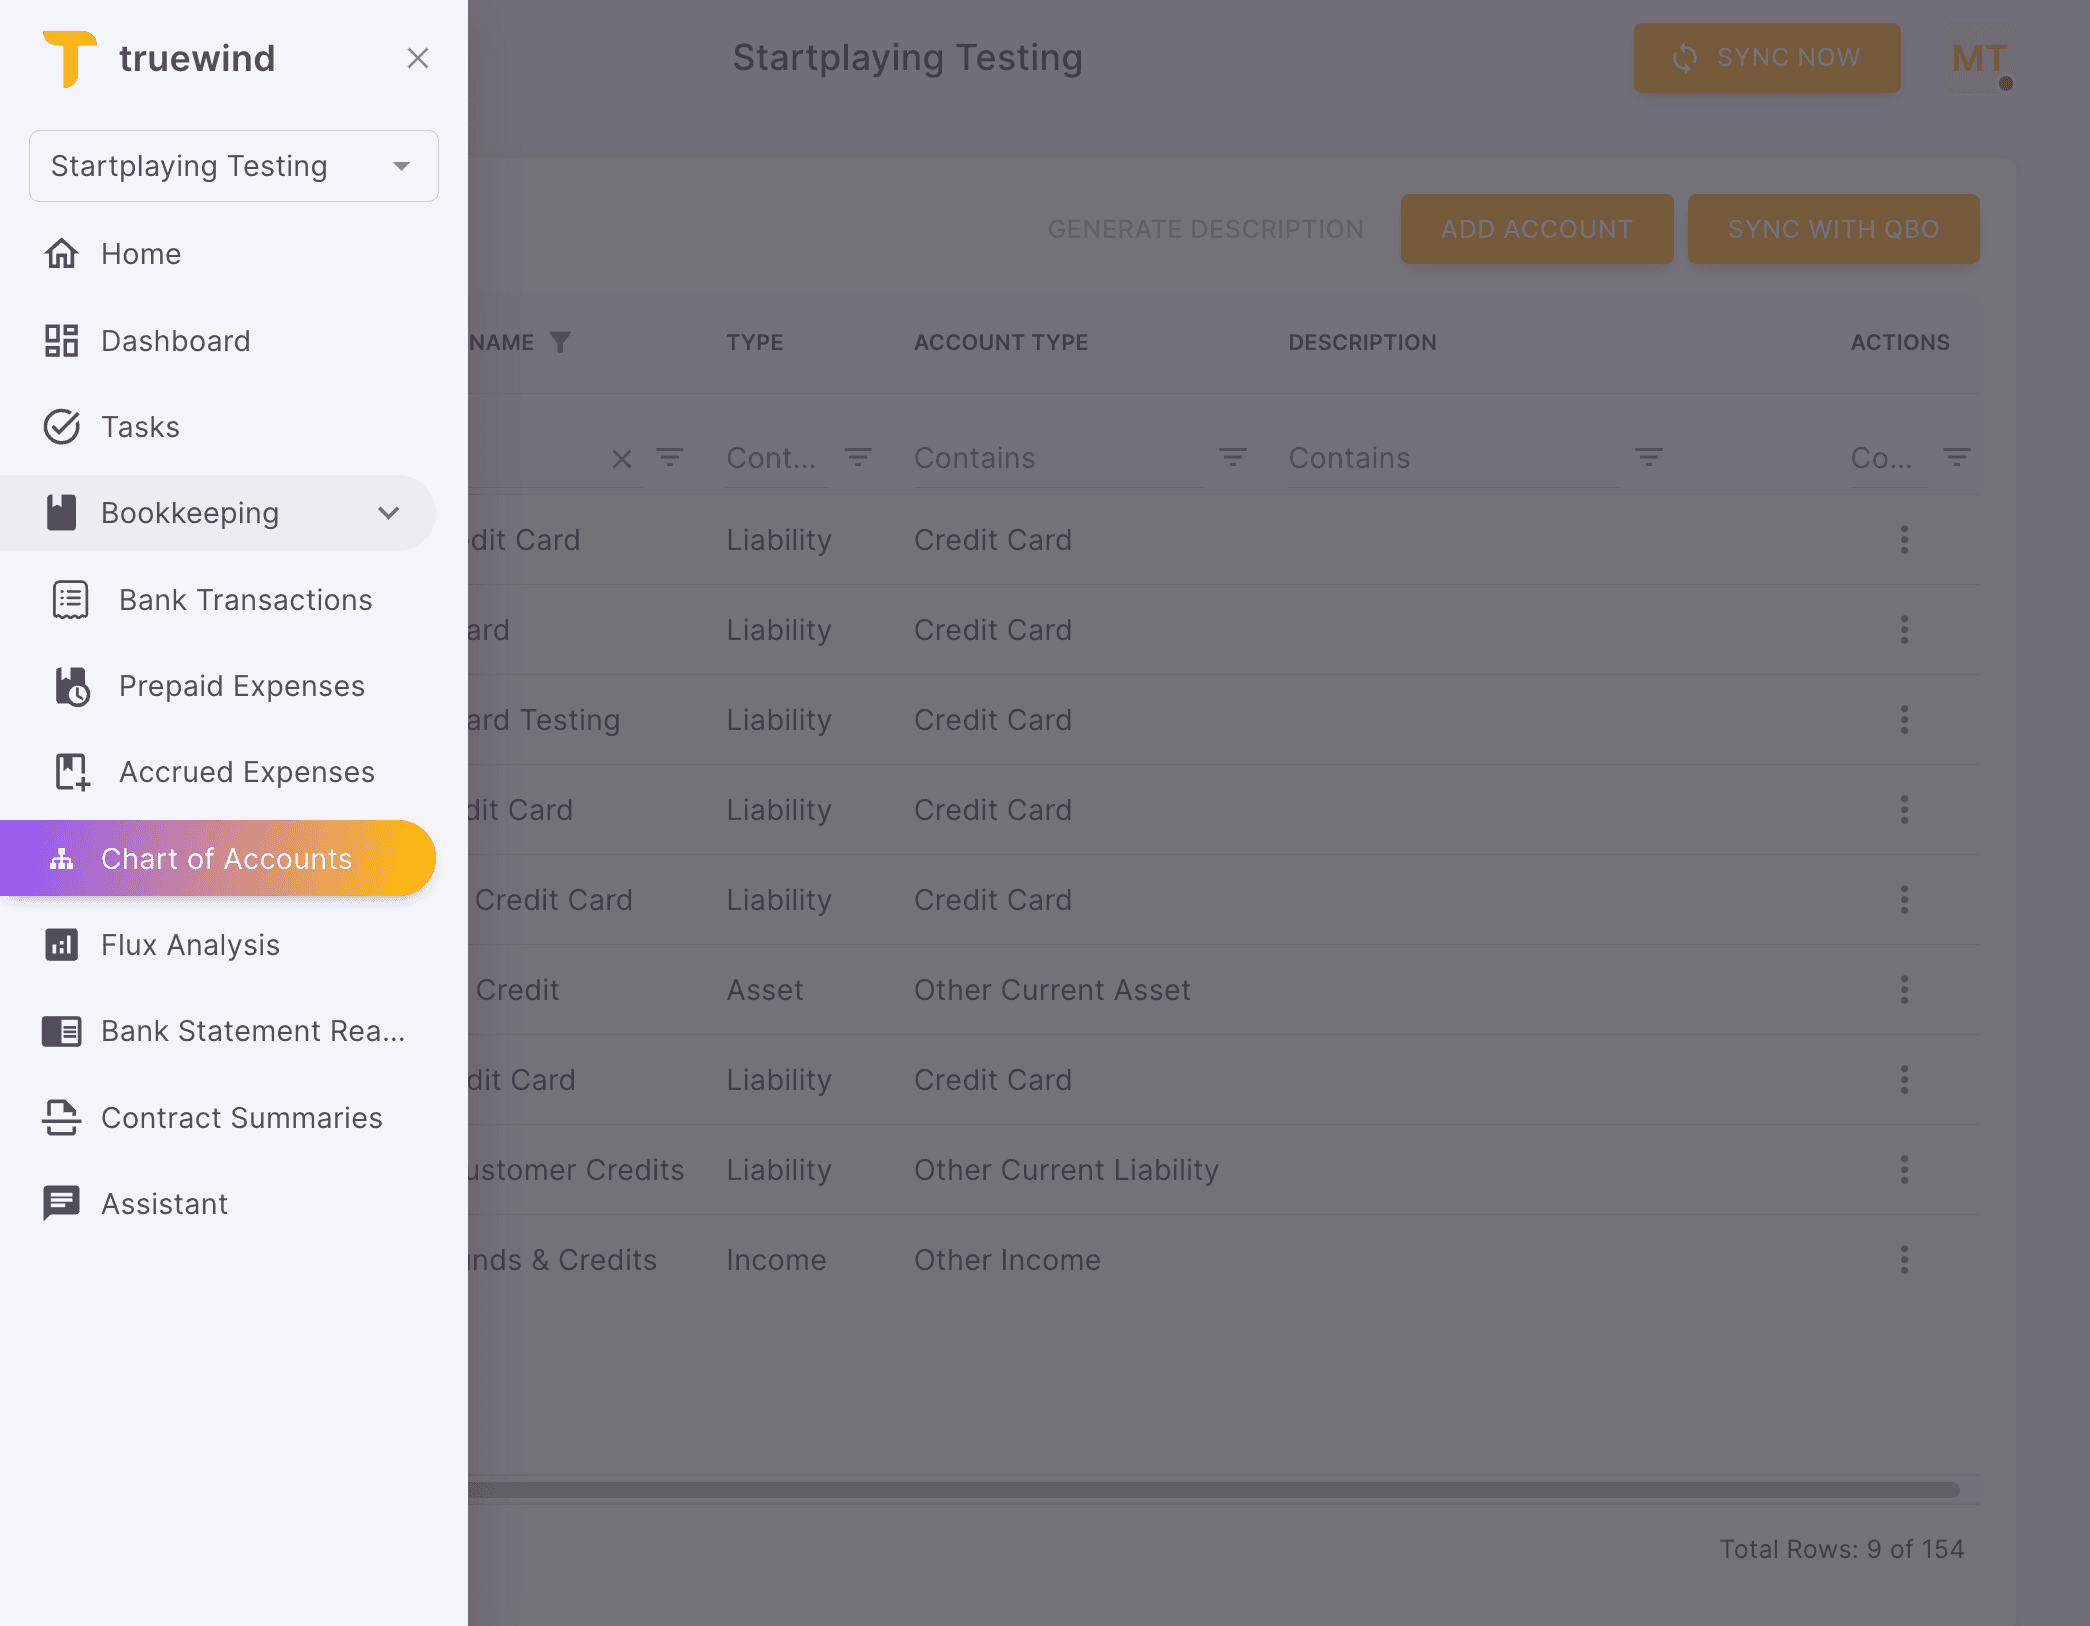Collapse the Bookkeeping menu chevron
The height and width of the screenshot is (1626, 2090).
pos(388,513)
